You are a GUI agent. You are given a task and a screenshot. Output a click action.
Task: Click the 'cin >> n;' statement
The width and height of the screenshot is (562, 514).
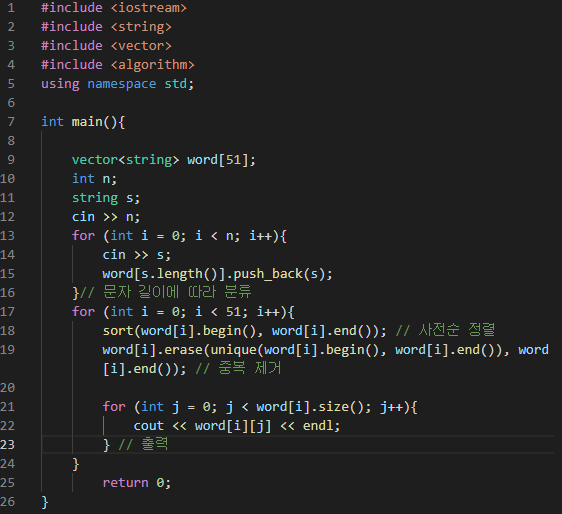coord(106,217)
